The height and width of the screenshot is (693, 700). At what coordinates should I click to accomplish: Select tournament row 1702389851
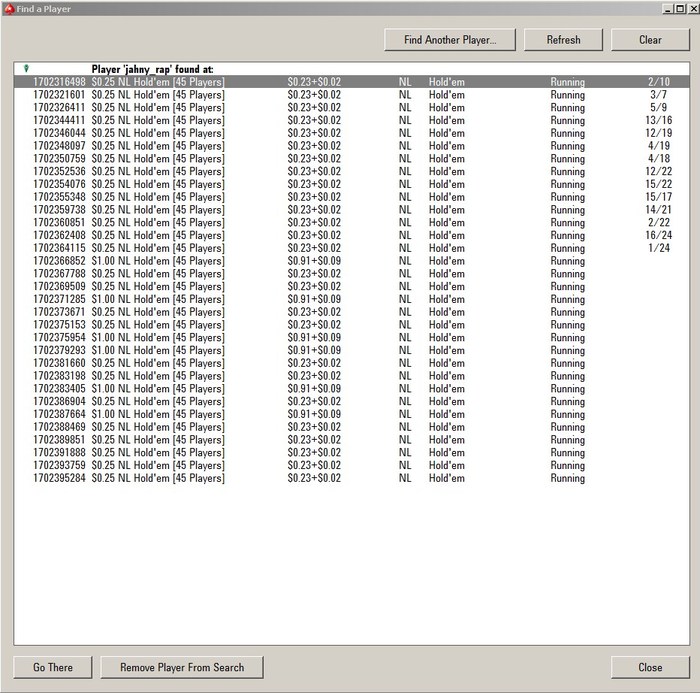(x=352, y=439)
